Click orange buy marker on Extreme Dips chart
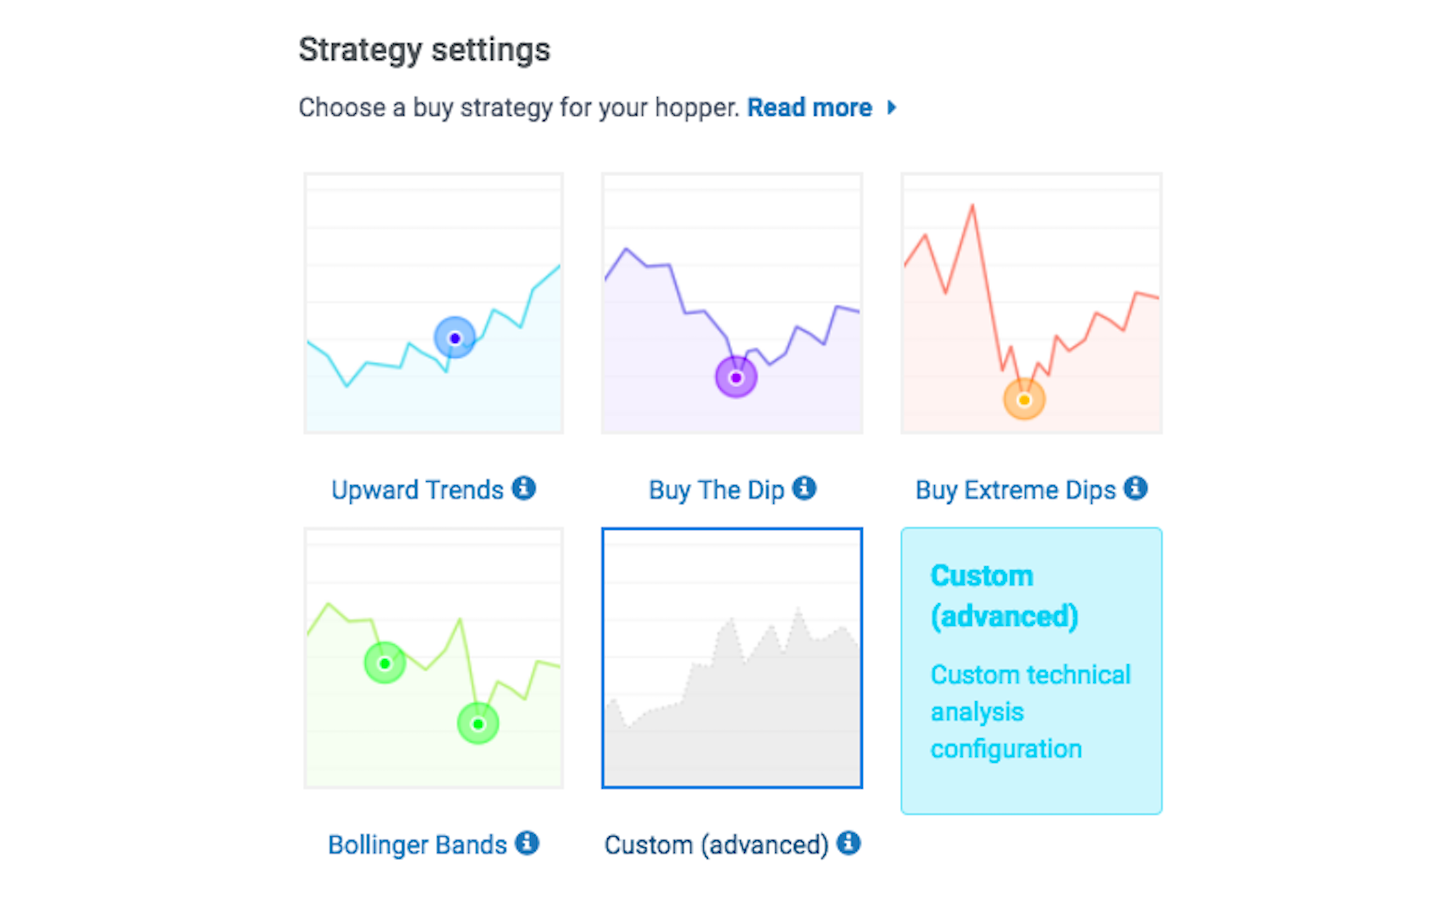The height and width of the screenshot is (900, 1440). 1024,399
